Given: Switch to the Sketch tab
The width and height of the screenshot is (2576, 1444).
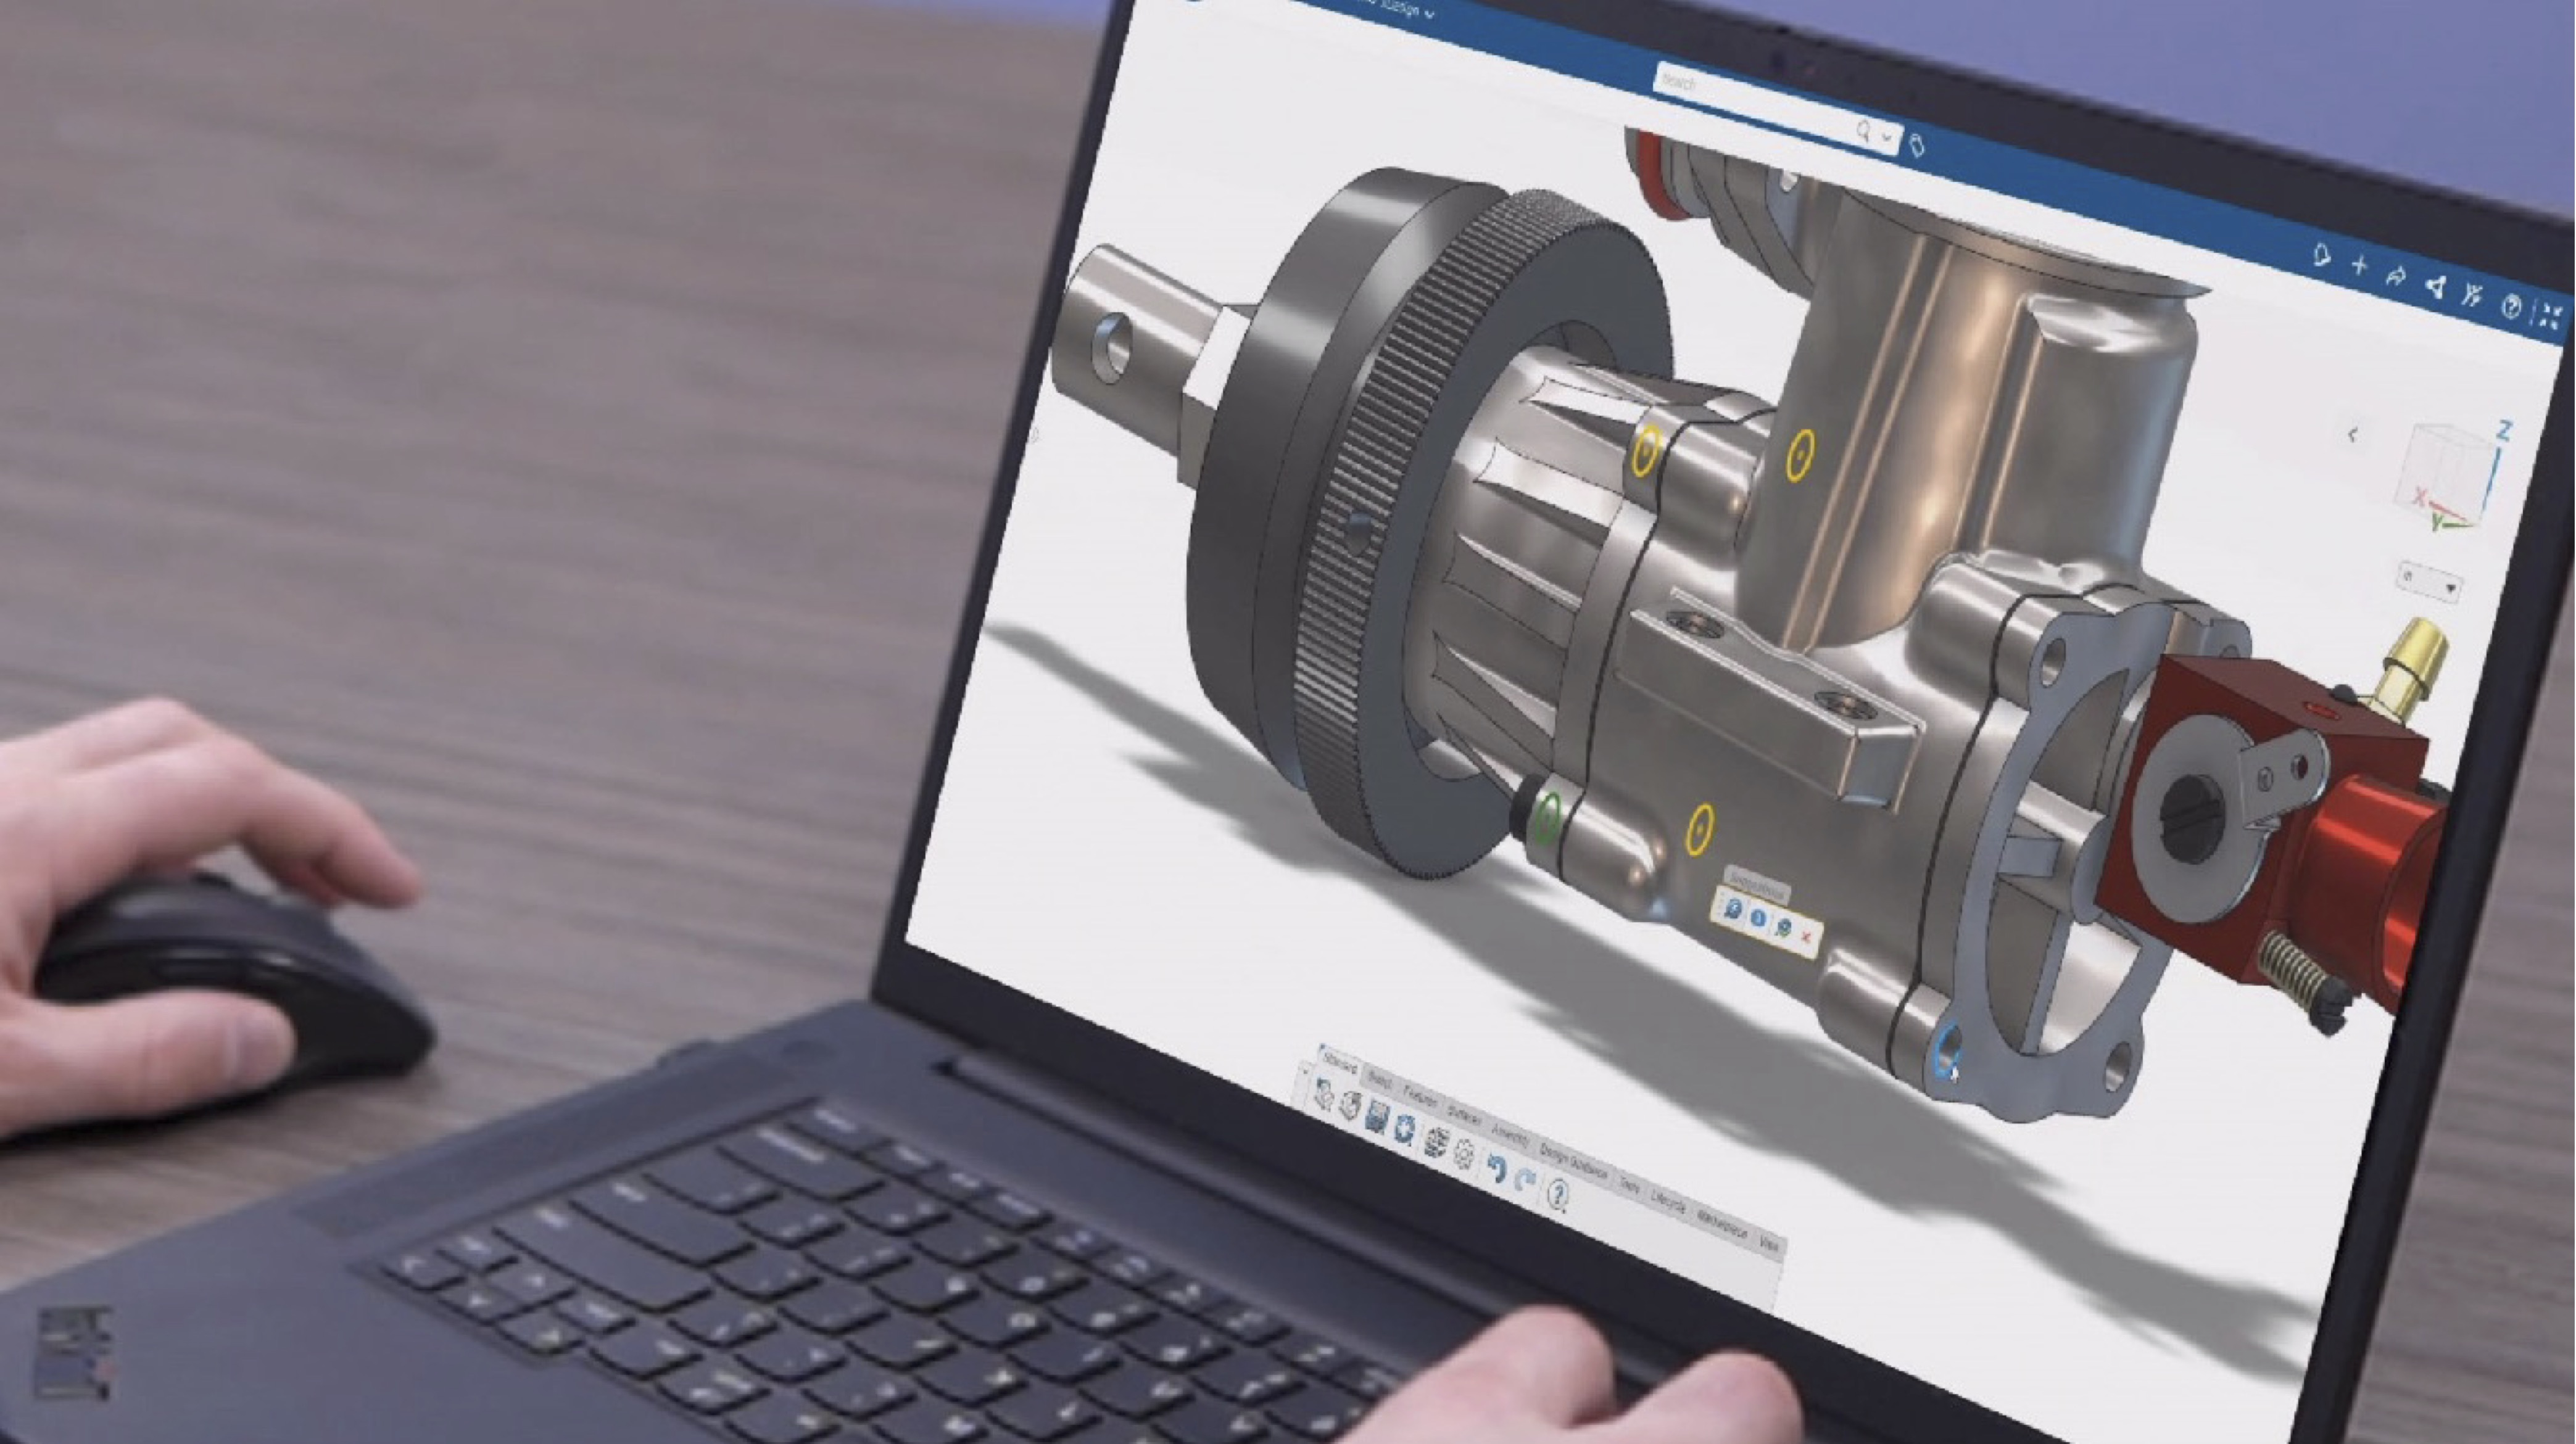Looking at the screenshot, I should [1380, 1080].
